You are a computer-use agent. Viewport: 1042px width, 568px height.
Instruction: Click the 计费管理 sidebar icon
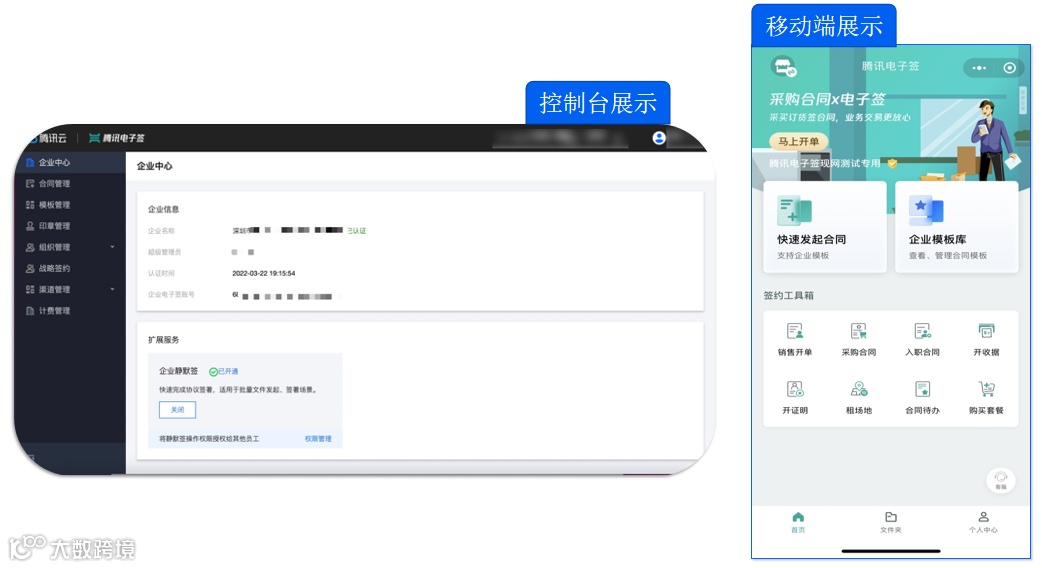(30, 311)
